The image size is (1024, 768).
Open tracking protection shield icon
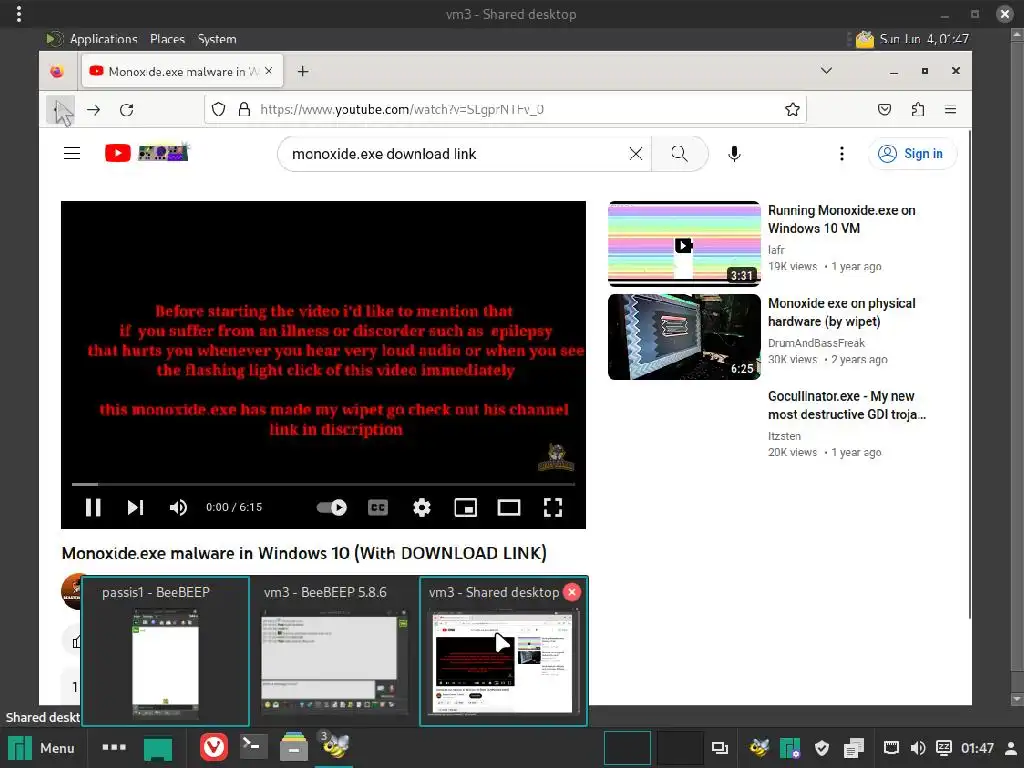[219, 109]
